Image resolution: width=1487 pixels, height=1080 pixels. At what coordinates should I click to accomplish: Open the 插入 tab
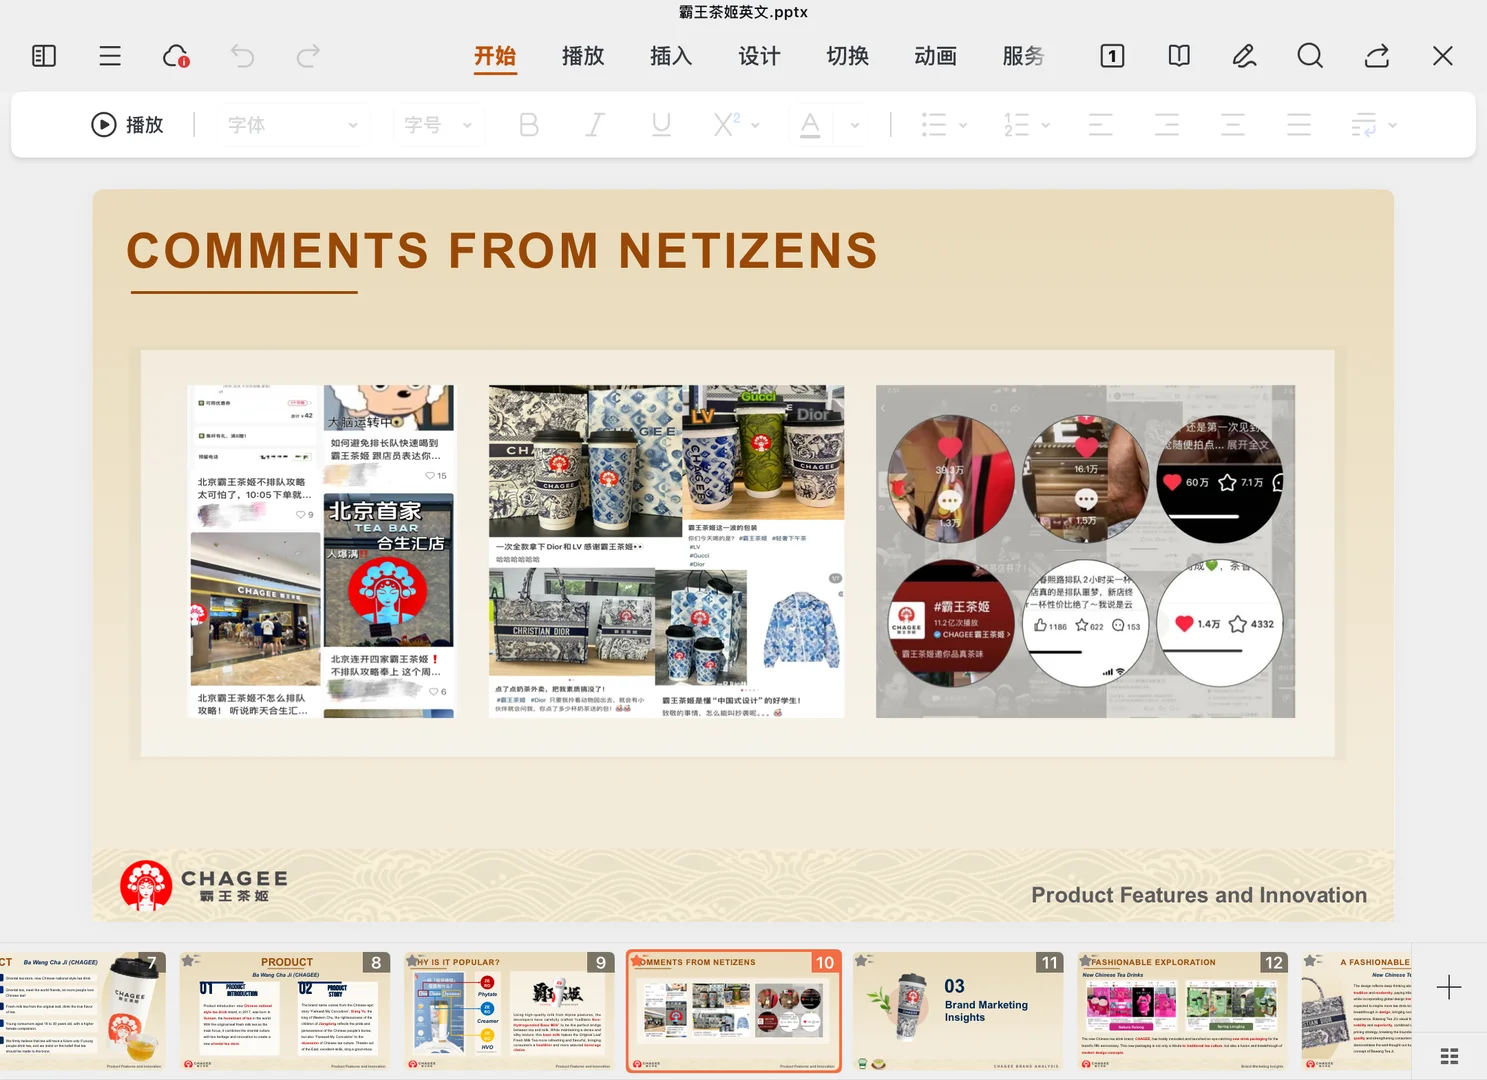tap(671, 56)
